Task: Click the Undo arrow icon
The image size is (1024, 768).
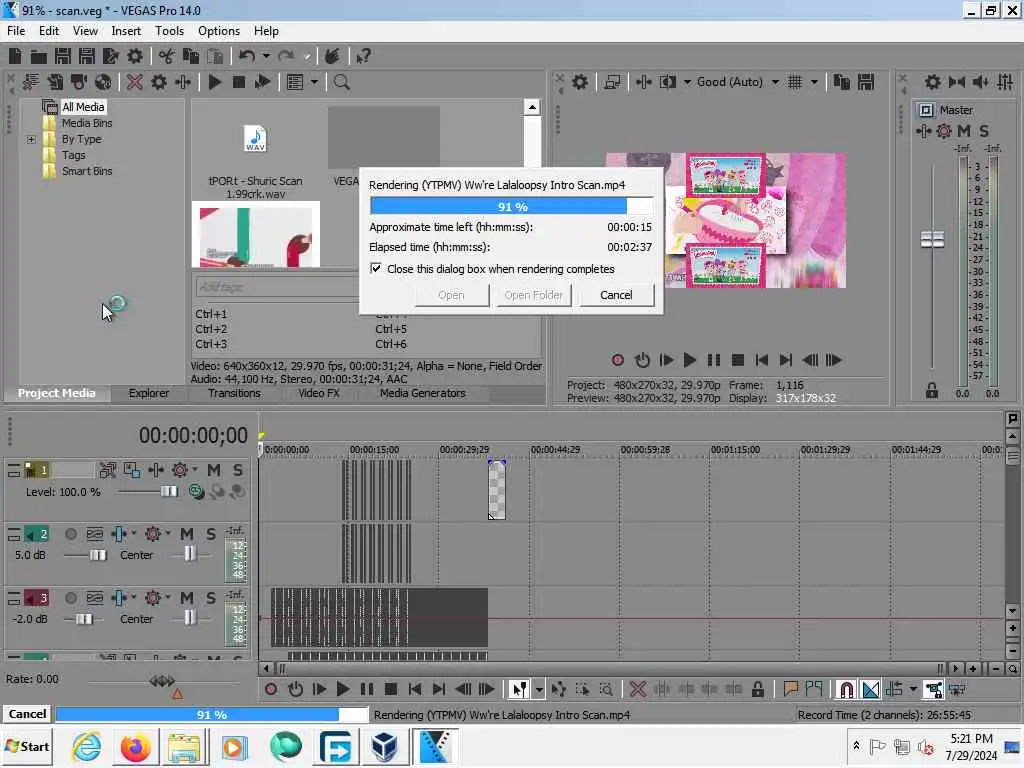Action: (247, 56)
